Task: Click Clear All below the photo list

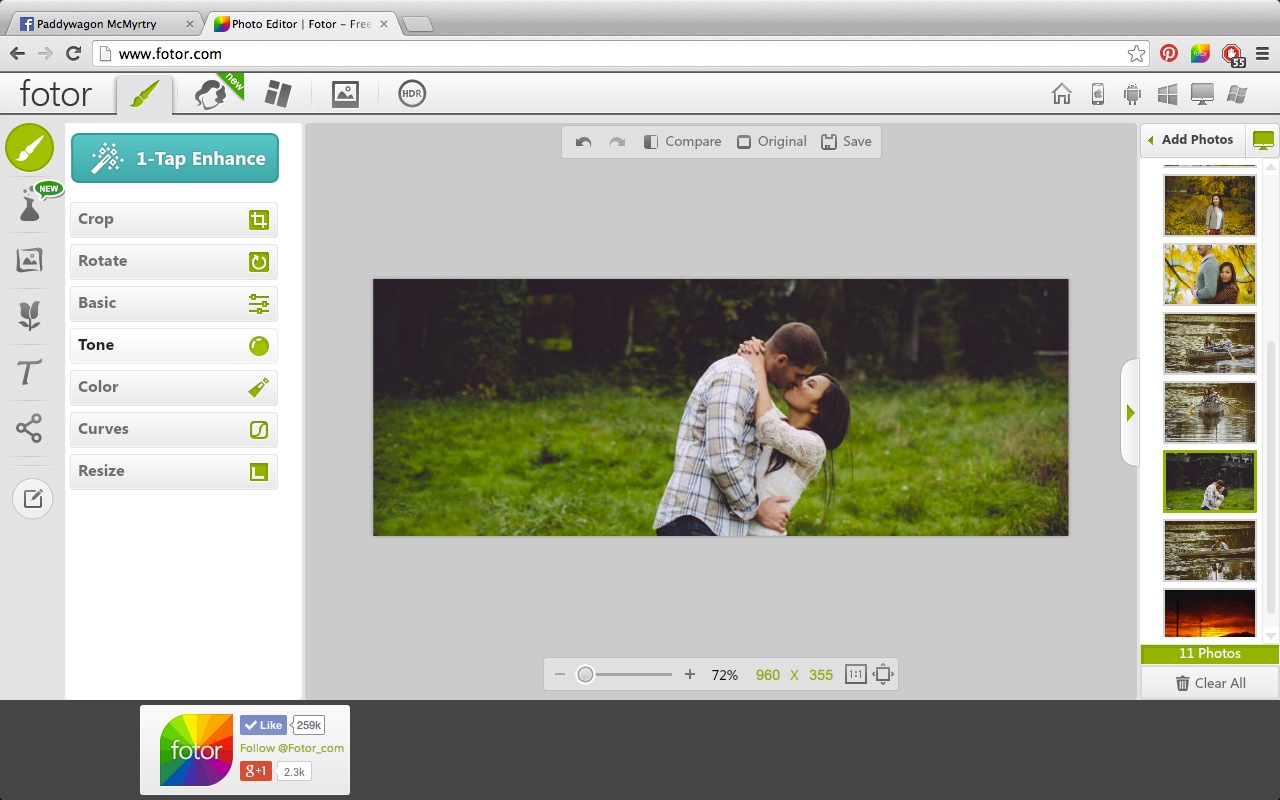Action: pyautogui.click(x=1210, y=683)
